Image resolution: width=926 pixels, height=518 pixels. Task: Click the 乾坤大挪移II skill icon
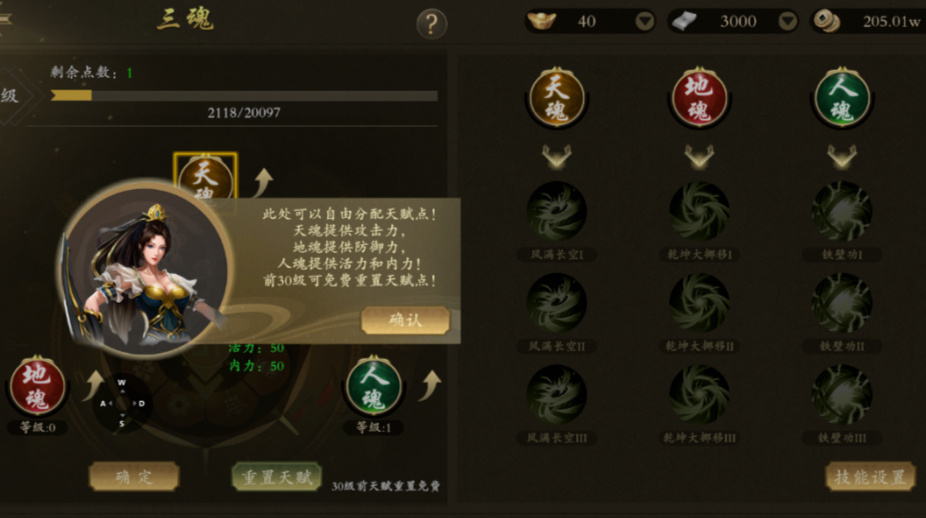[699, 303]
